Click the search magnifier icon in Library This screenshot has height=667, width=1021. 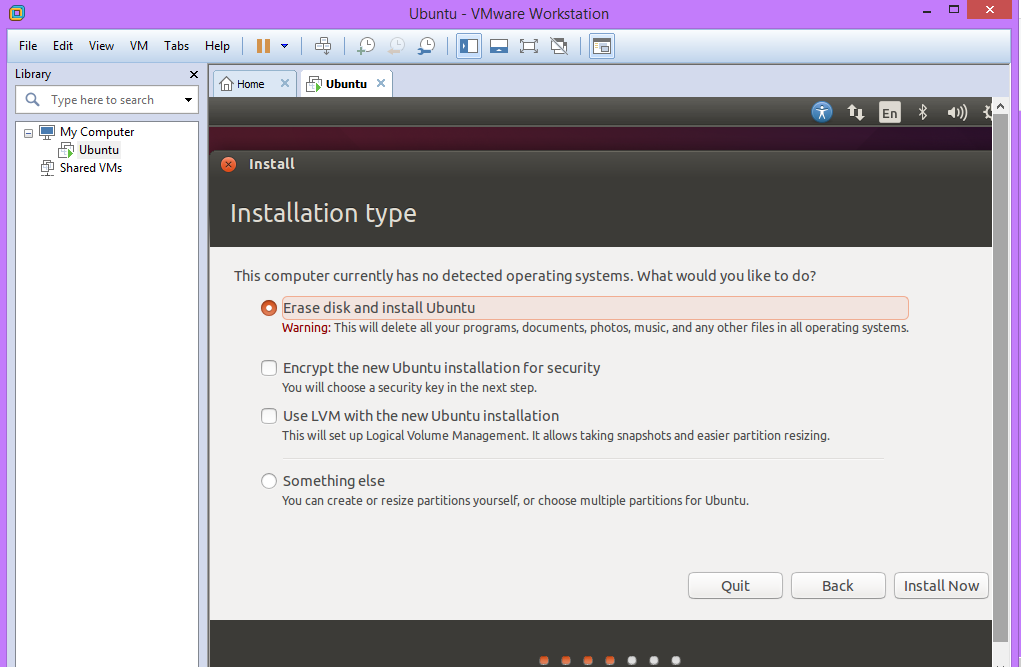click(x=33, y=100)
